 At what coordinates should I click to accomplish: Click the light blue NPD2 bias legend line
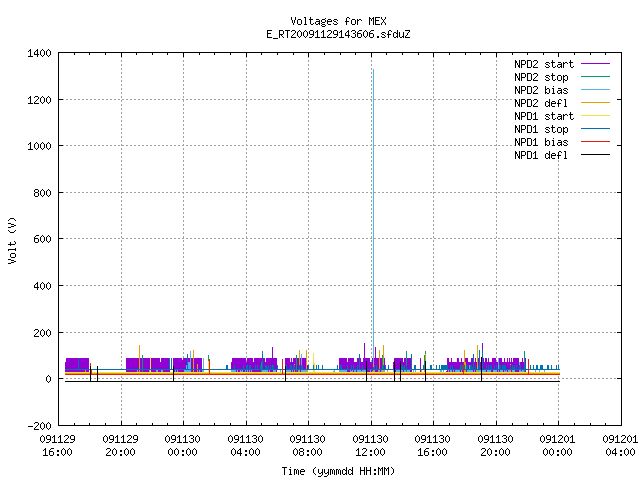[595, 89]
